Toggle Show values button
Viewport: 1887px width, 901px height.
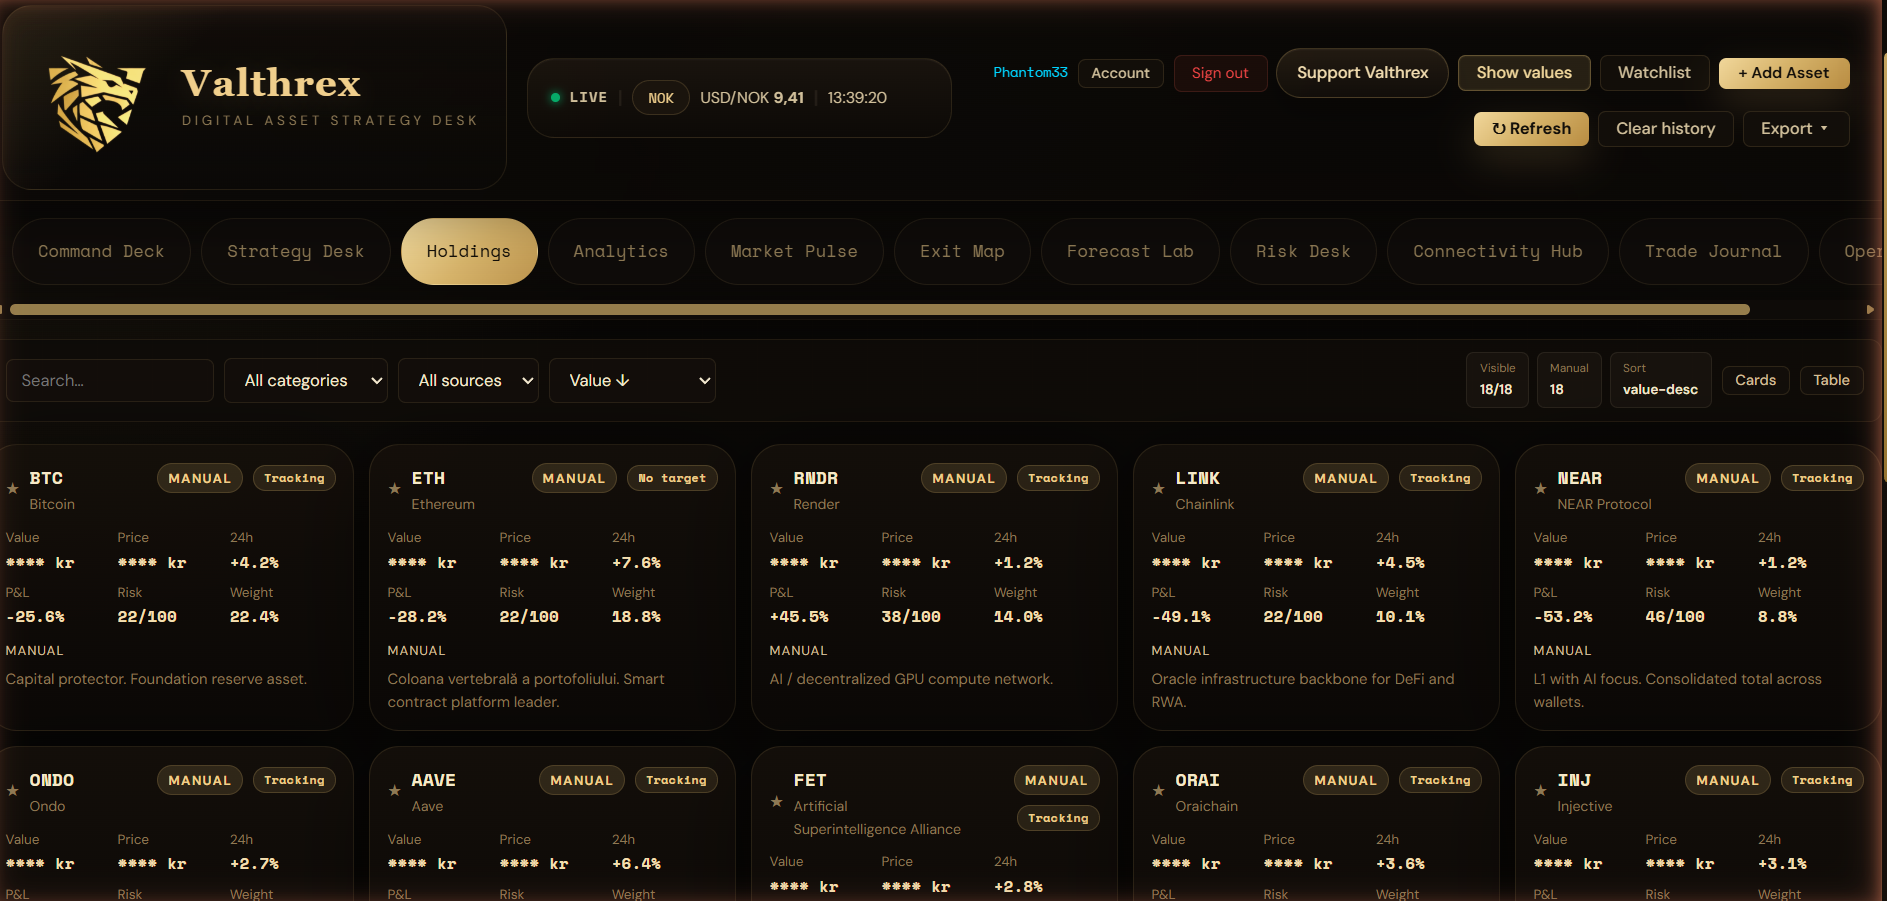[1524, 73]
